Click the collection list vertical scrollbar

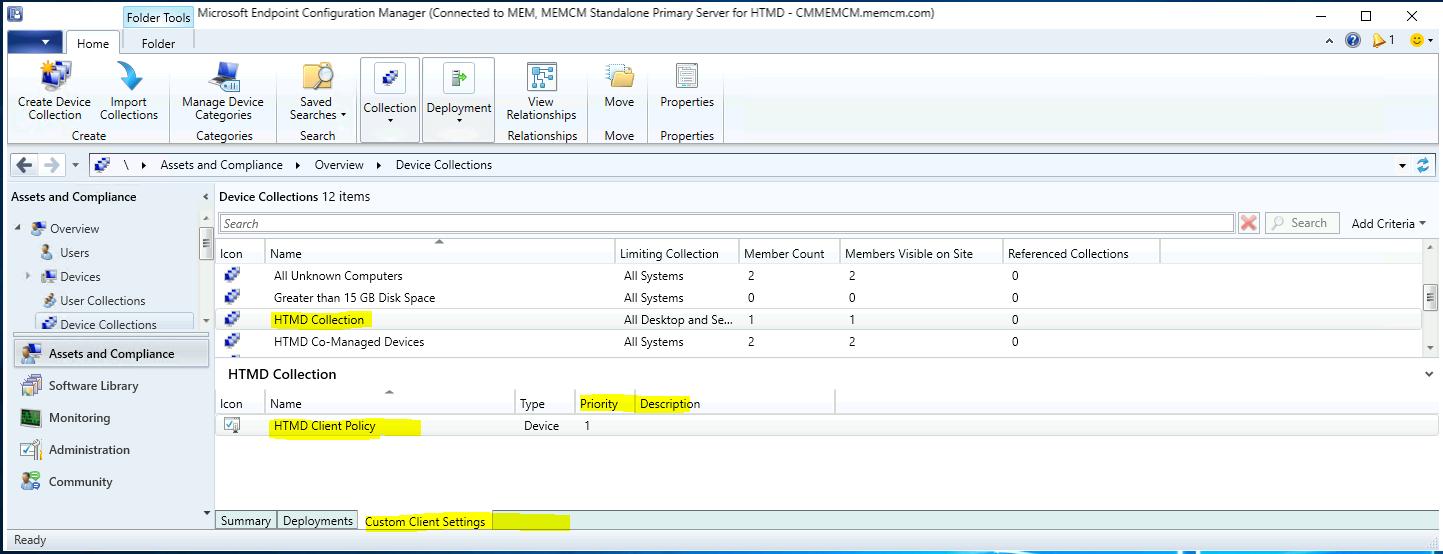click(1431, 299)
